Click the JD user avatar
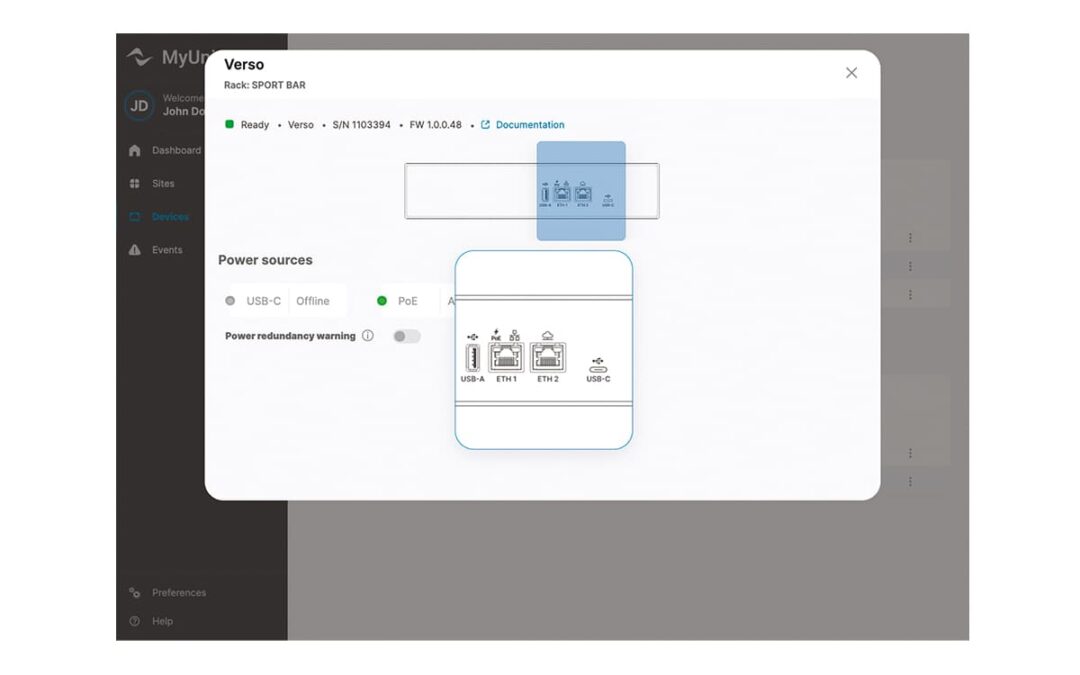This screenshot has width=1080, height=675. coord(139,105)
